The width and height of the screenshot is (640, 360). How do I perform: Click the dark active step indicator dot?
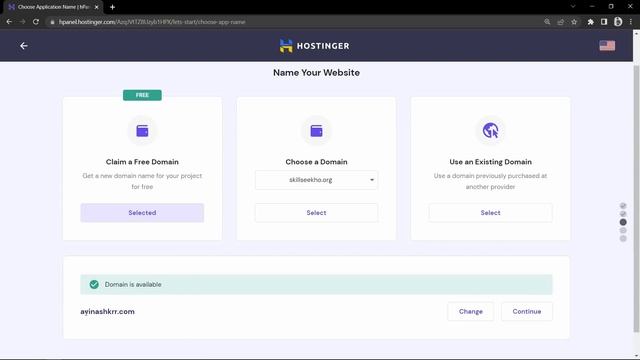[x=623, y=222]
